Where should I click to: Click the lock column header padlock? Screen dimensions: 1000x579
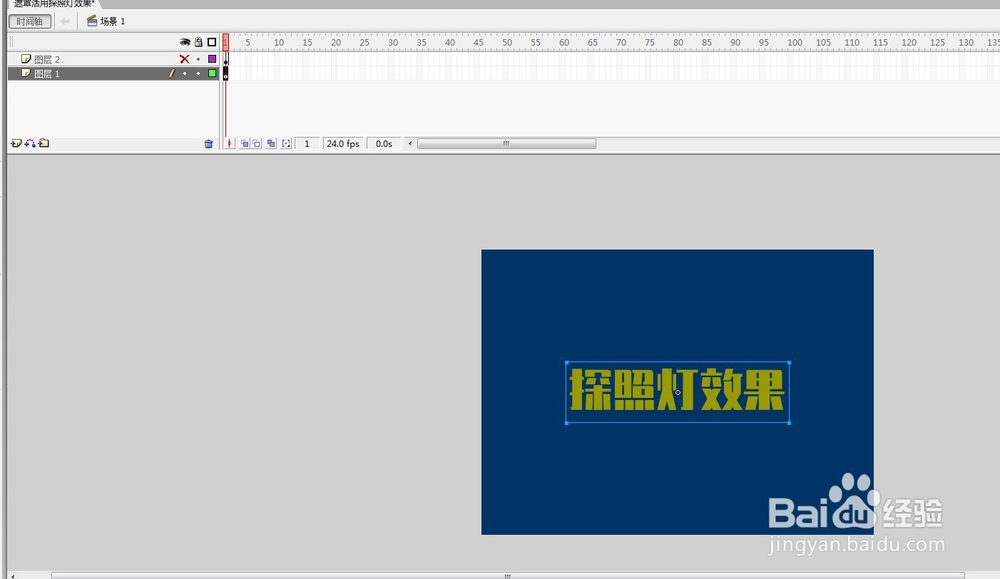198,42
